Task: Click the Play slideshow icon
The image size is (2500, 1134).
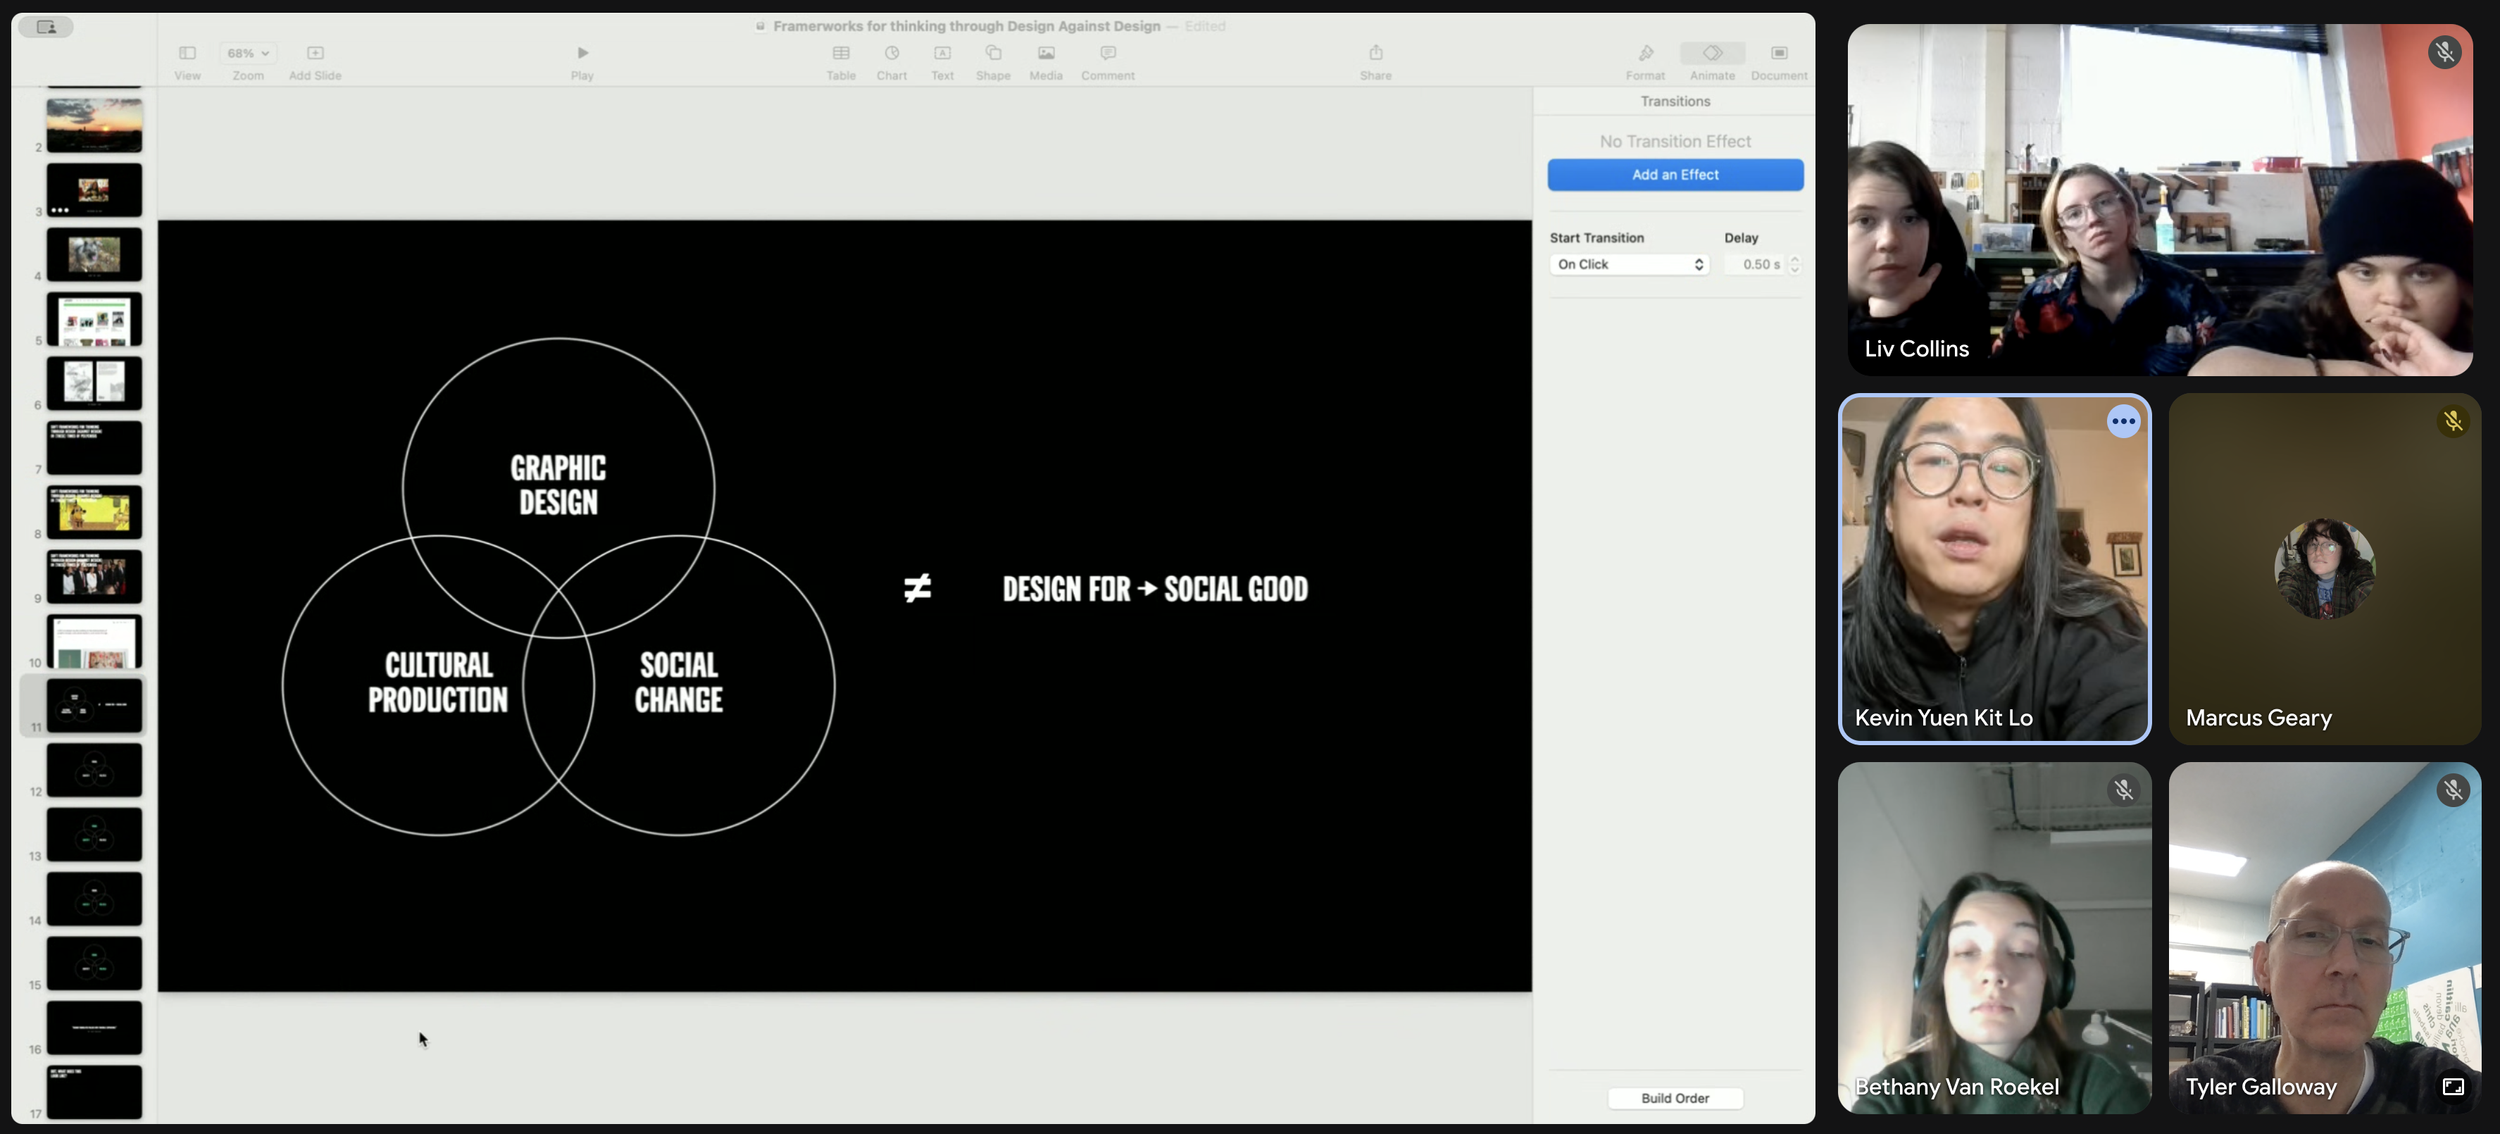Action: point(582,53)
